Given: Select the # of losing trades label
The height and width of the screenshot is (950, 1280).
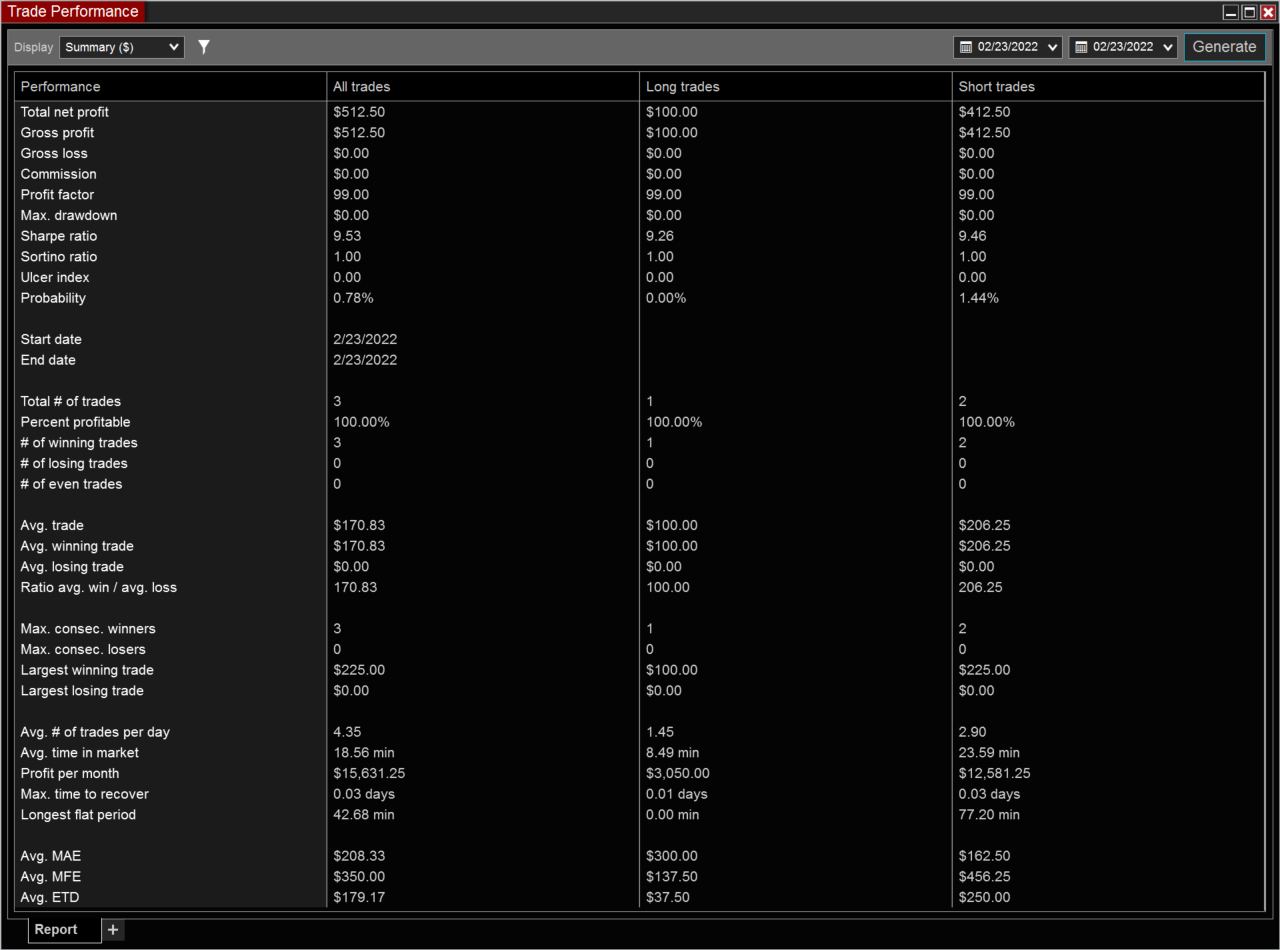Looking at the screenshot, I should tap(74, 463).
